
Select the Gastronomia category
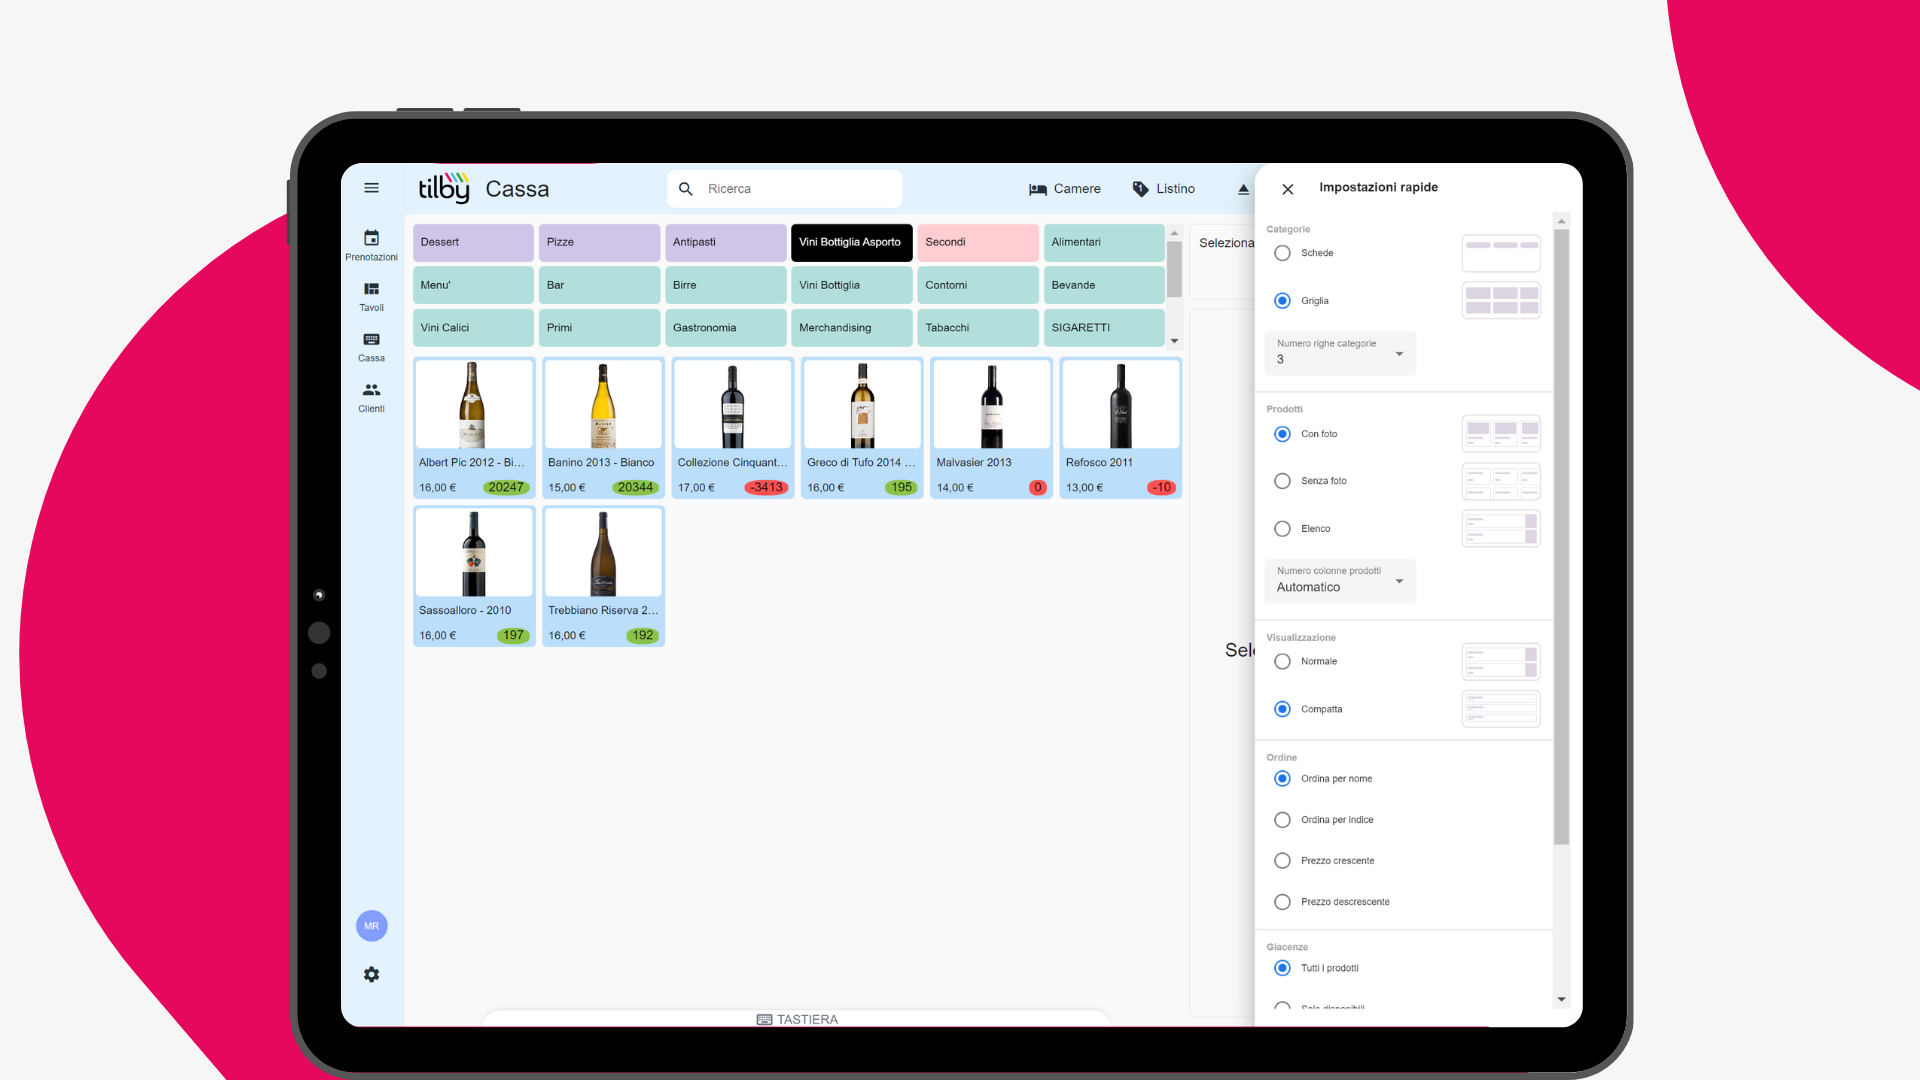(x=726, y=328)
